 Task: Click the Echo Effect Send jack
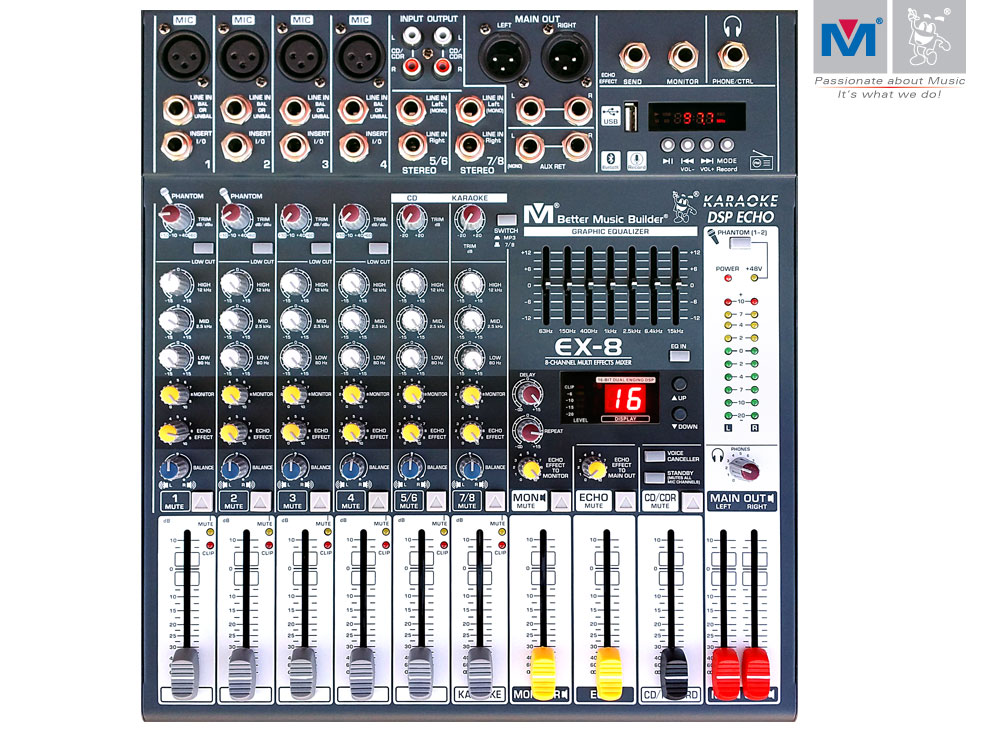coord(634,57)
